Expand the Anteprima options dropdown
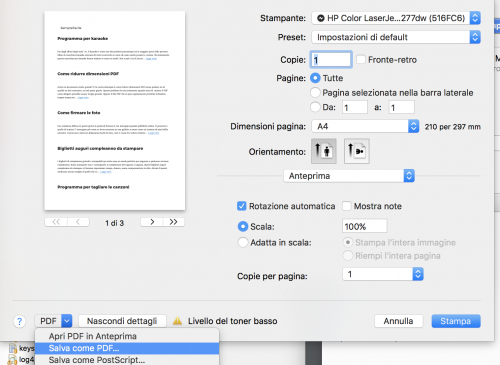Screen dimensions: 500x365 click(x=349, y=176)
